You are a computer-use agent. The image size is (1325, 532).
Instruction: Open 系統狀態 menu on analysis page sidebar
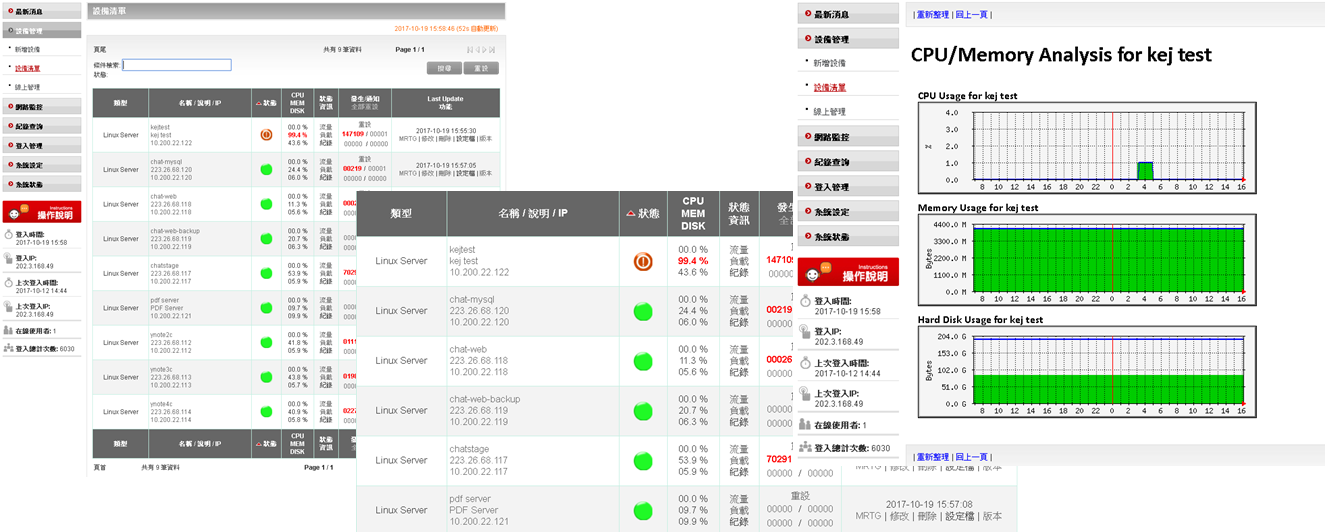(x=848, y=237)
